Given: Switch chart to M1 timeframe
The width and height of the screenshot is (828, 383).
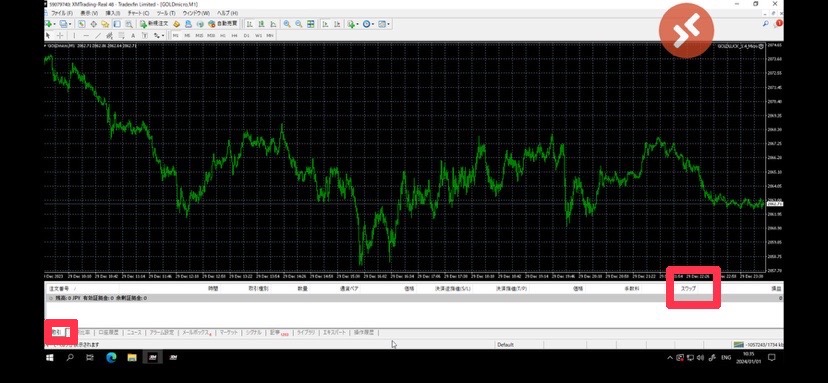Looking at the screenshot, I should point(175,35).
